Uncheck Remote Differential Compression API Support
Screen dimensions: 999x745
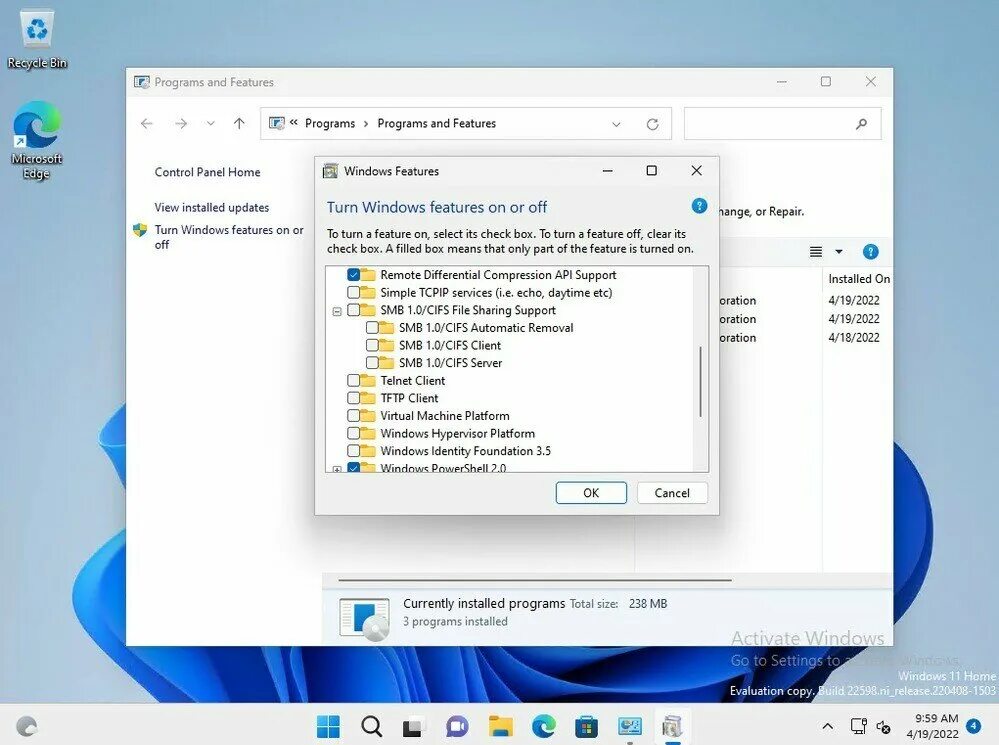tap(354, 275)
